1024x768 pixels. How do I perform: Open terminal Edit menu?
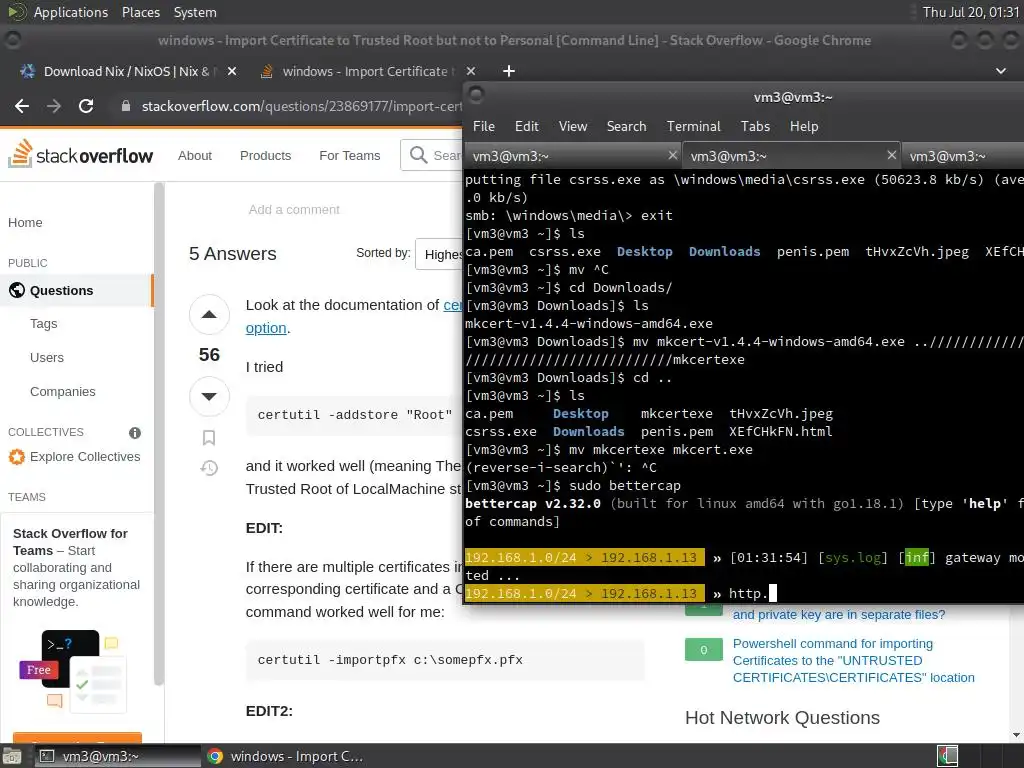(526, 126)
